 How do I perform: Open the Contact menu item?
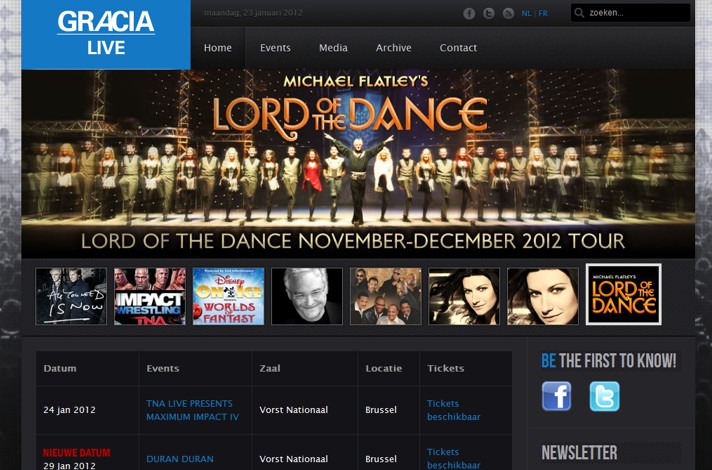458,48
